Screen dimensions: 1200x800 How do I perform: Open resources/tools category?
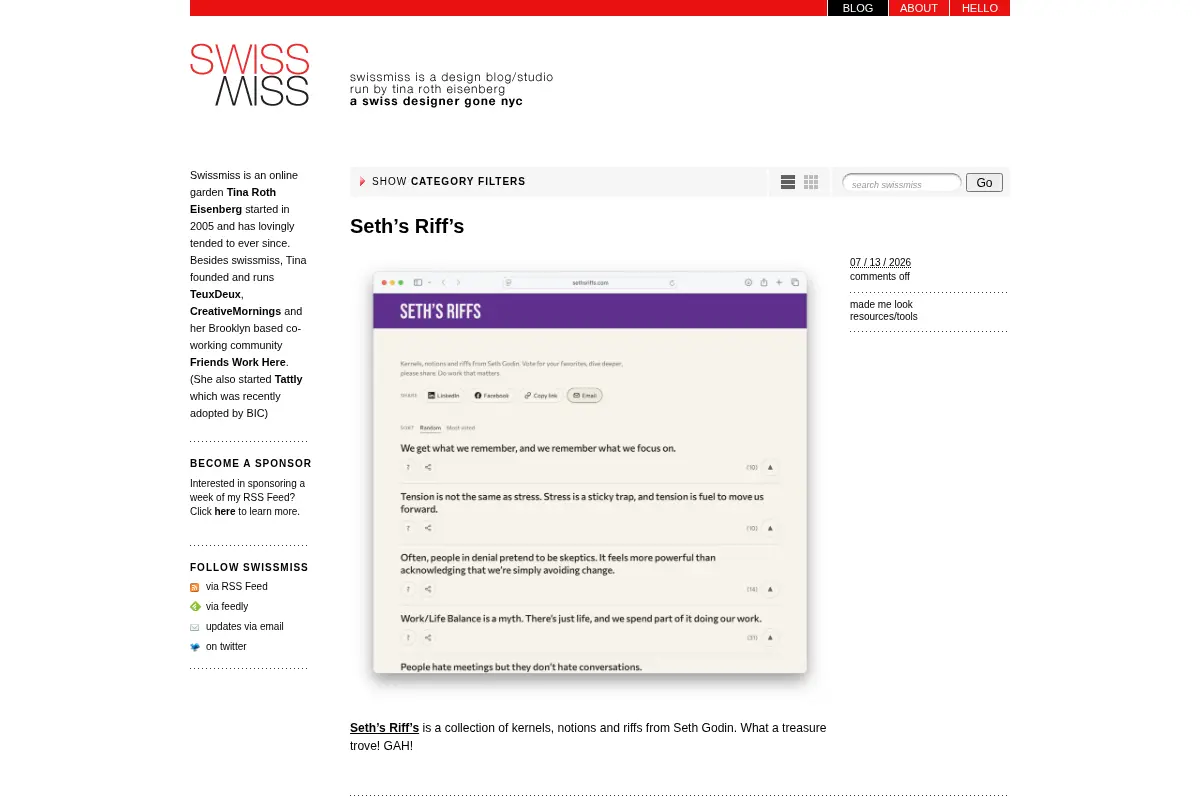click(x=883, y=317)
